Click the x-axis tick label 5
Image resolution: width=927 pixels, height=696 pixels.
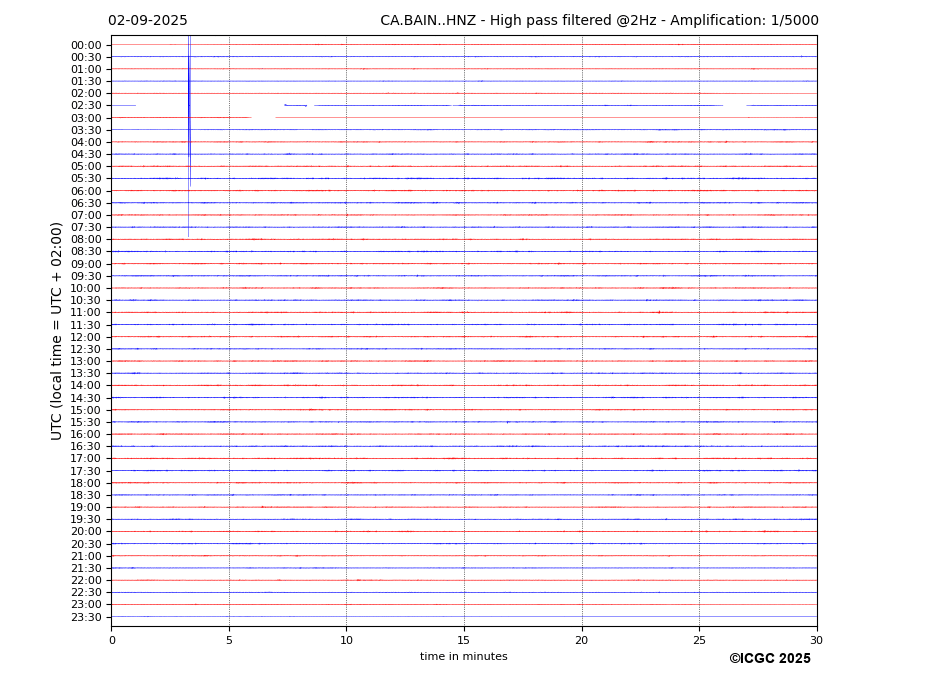229,640
